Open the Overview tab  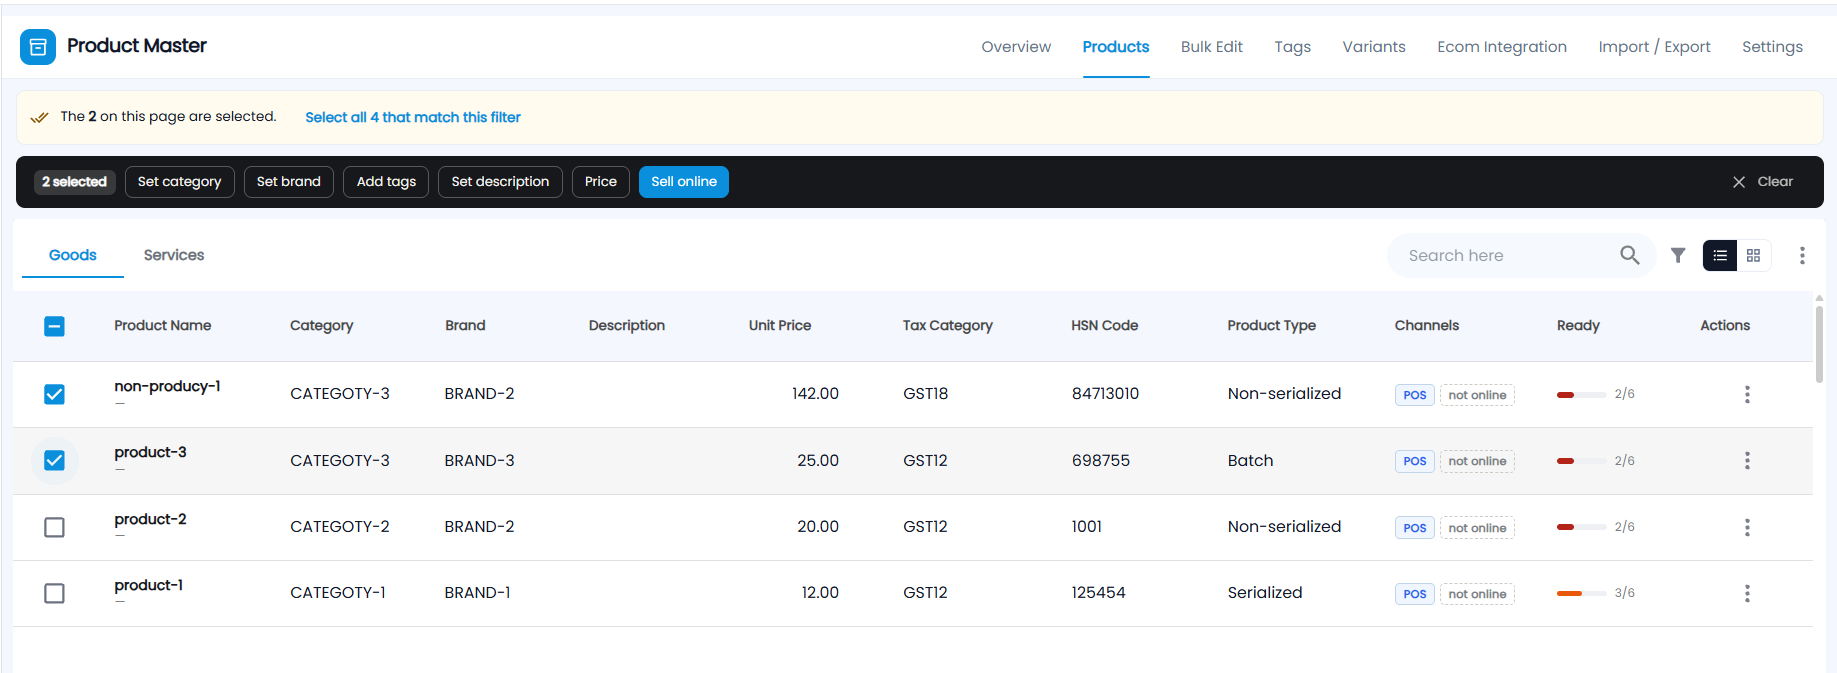point(1016,47)
